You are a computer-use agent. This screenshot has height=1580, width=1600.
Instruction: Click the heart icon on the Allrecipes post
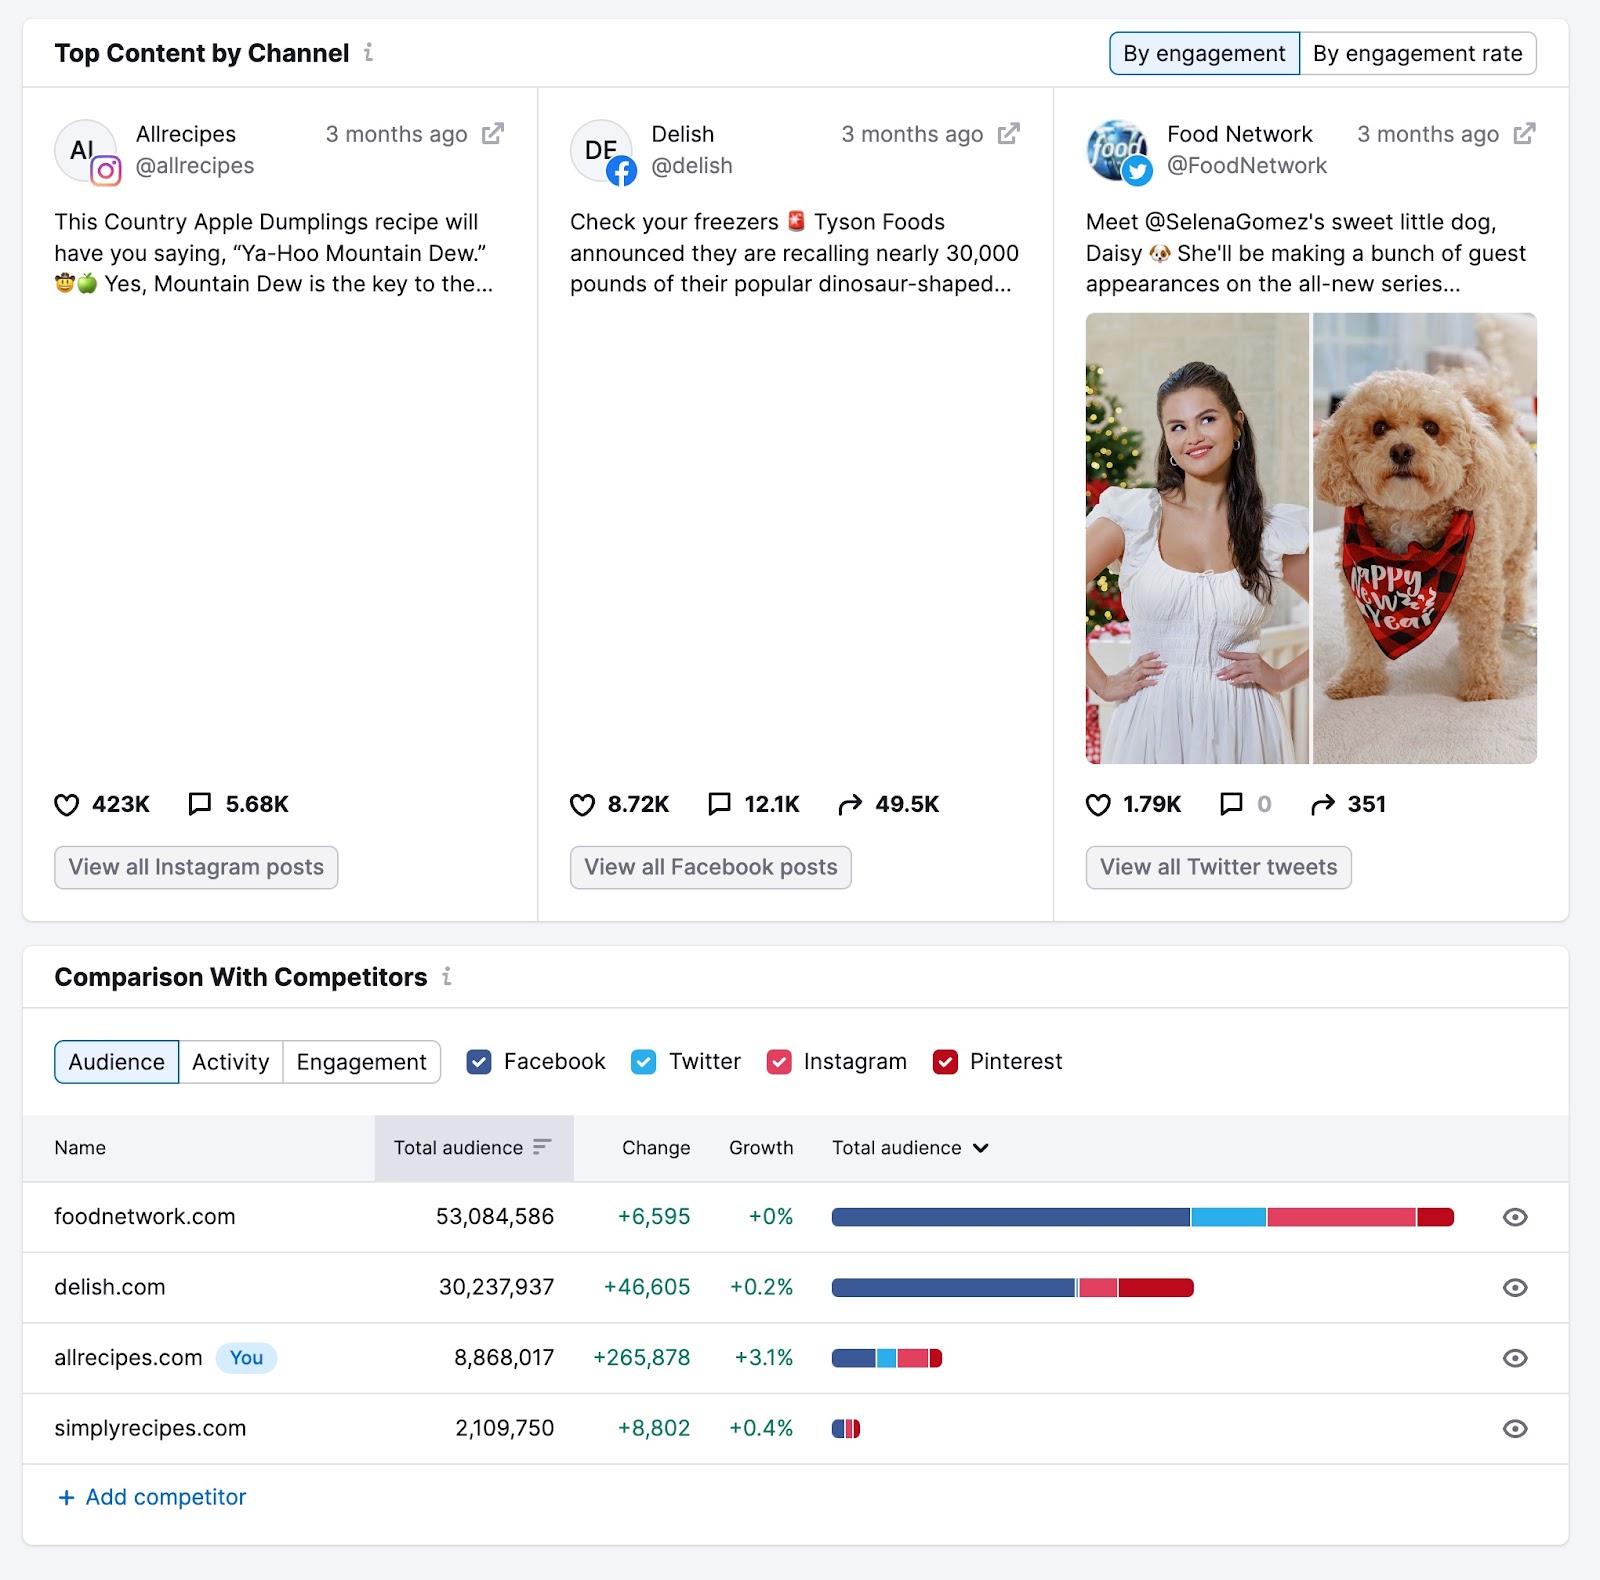point(66,803)
